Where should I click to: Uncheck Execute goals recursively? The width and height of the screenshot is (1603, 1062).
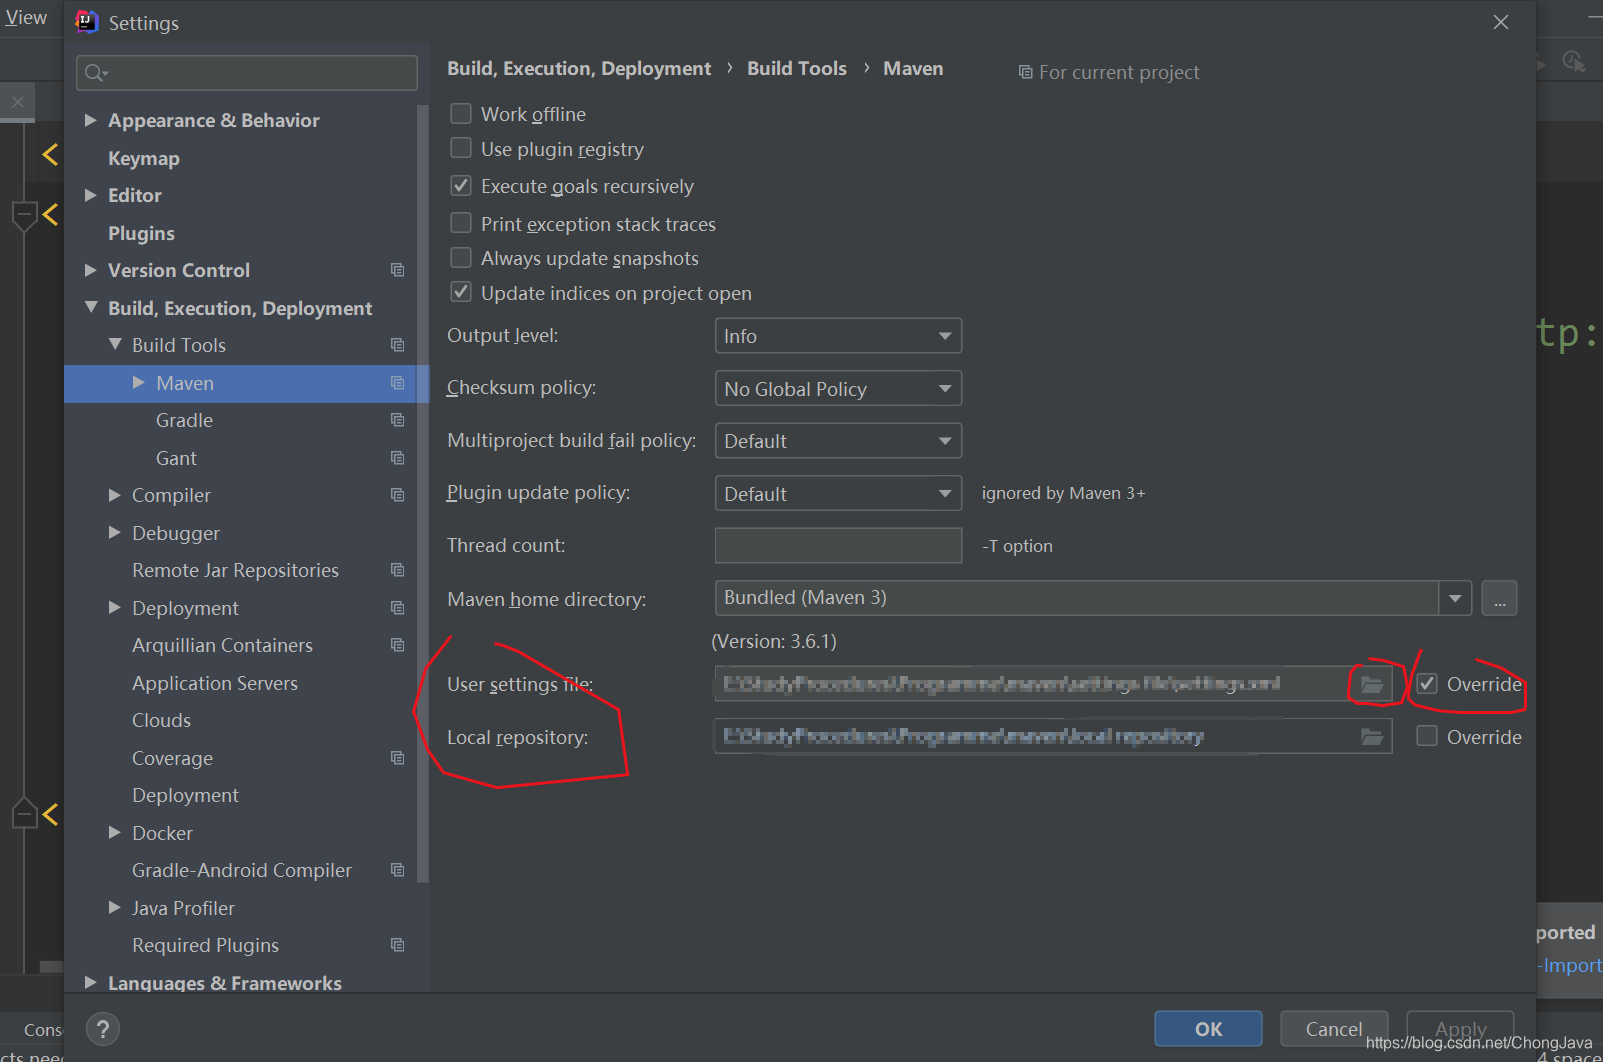click(x=461, y=185)
